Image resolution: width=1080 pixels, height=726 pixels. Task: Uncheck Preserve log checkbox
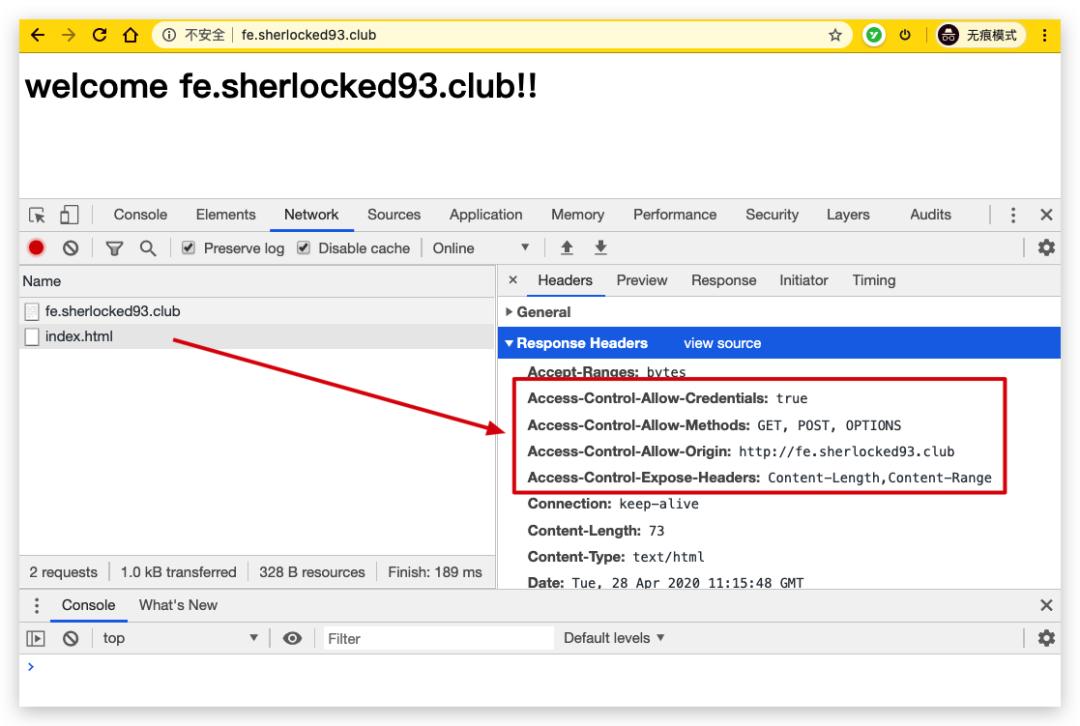tap(188, 248)
